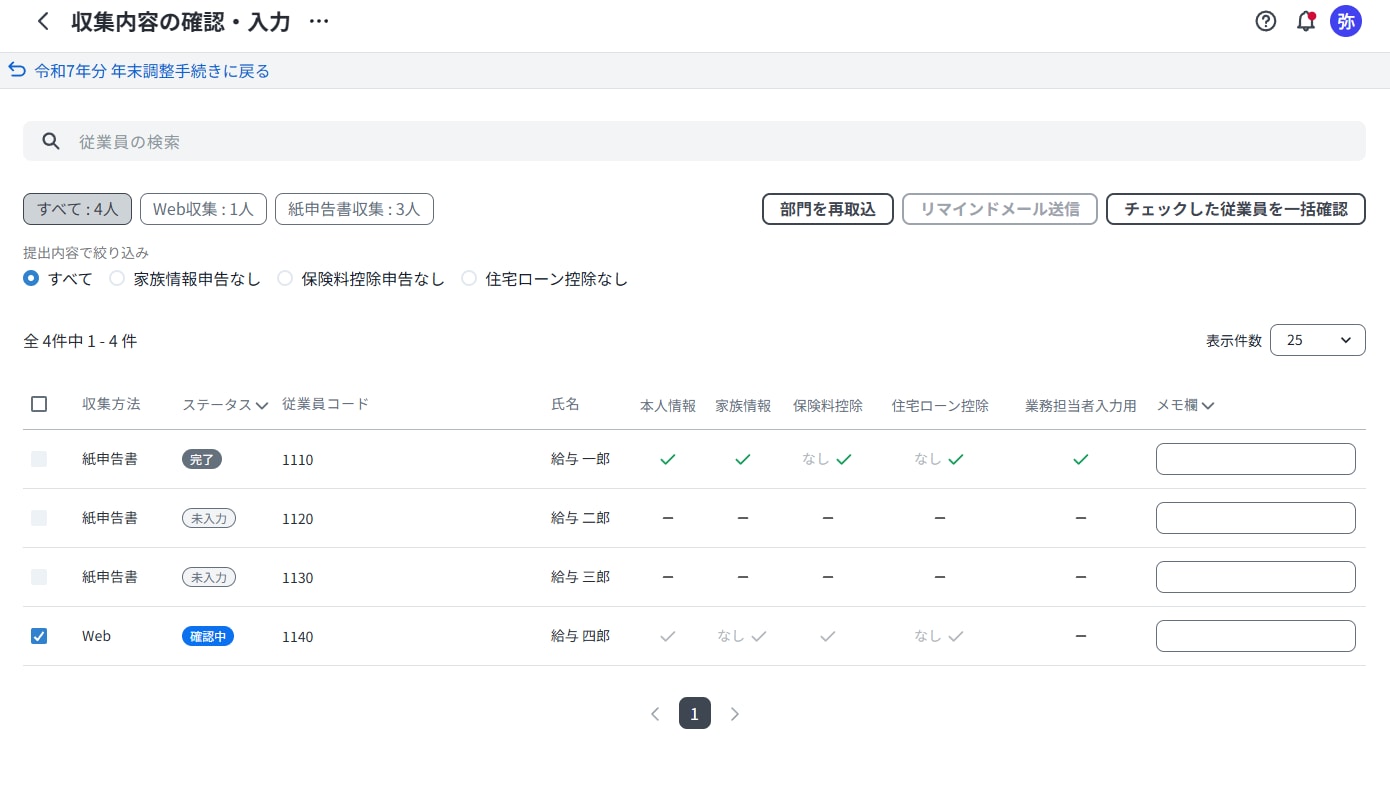Click the memo field for 給与 一郎
Image resolution: width=1390 pixels, height=789 pixels.
[x=1255, y=459]
